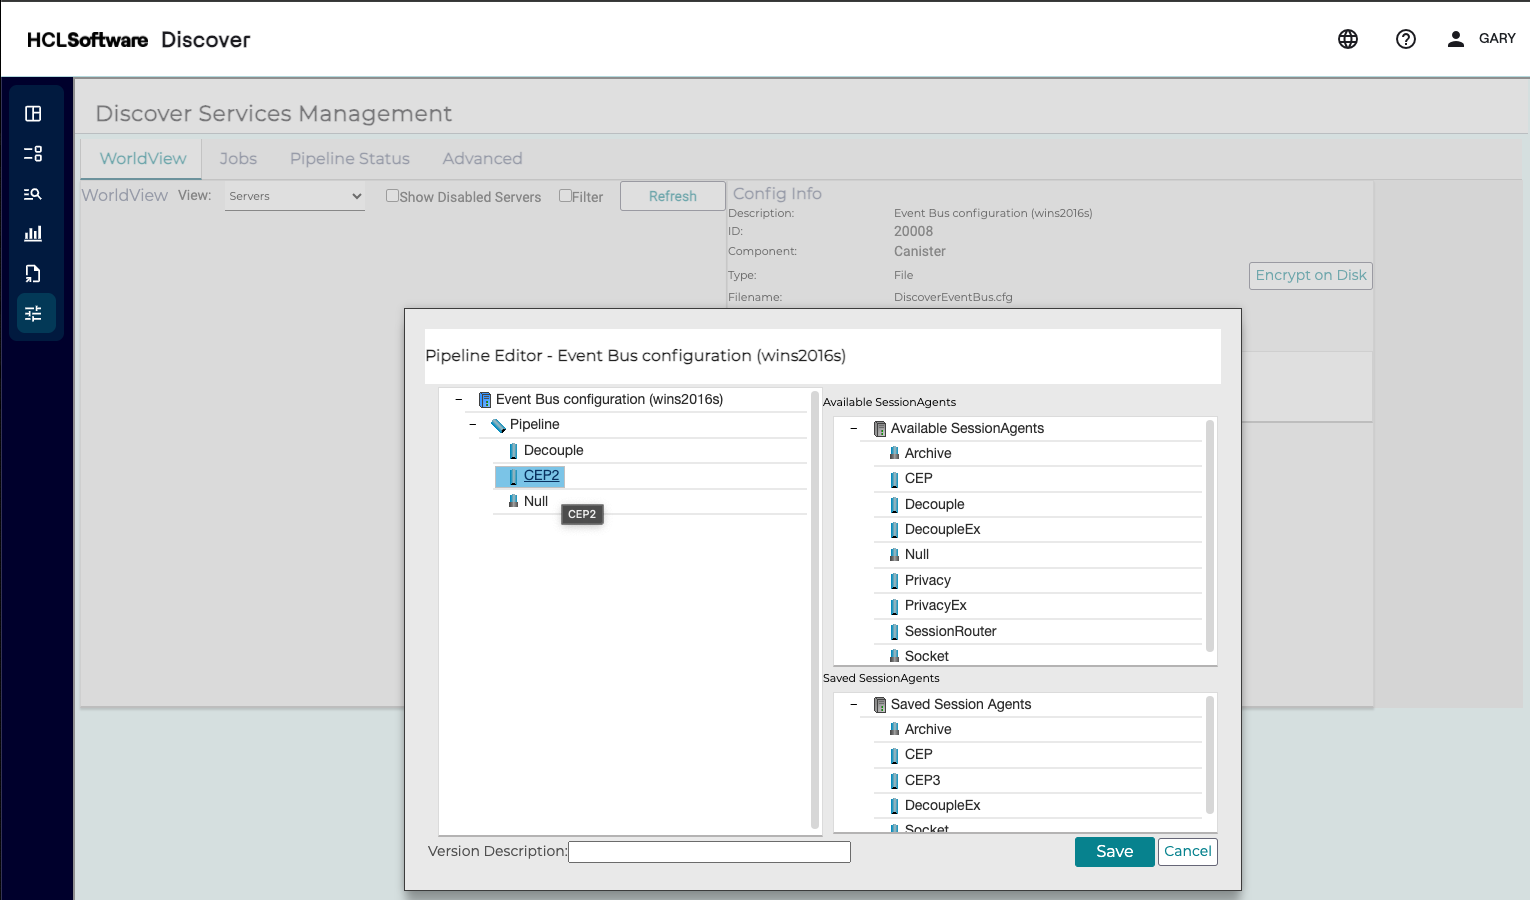Click the Version Description input field

tap(709, 852)
